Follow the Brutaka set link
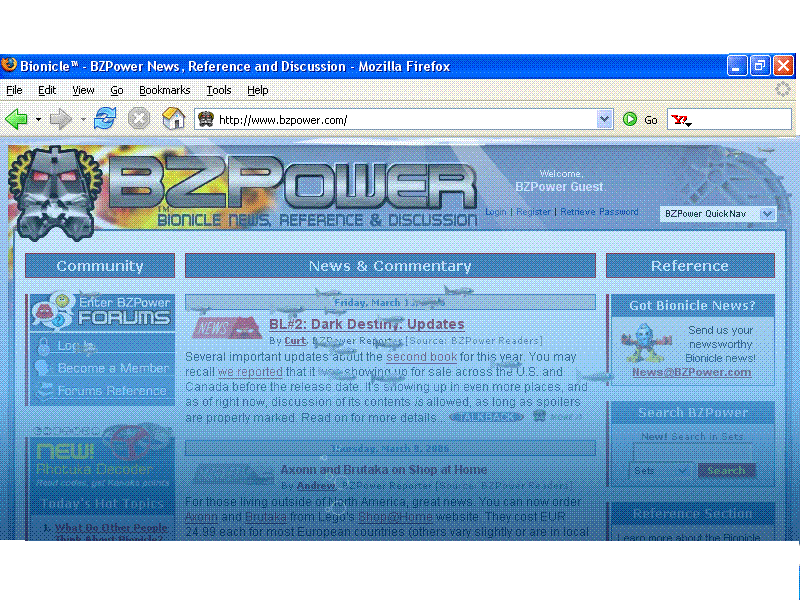800x600 pixels. [265, 516]
